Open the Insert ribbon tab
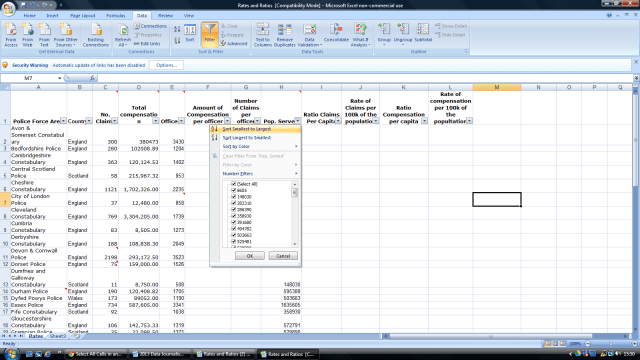640x360 pixels. [x=52, y=16]
